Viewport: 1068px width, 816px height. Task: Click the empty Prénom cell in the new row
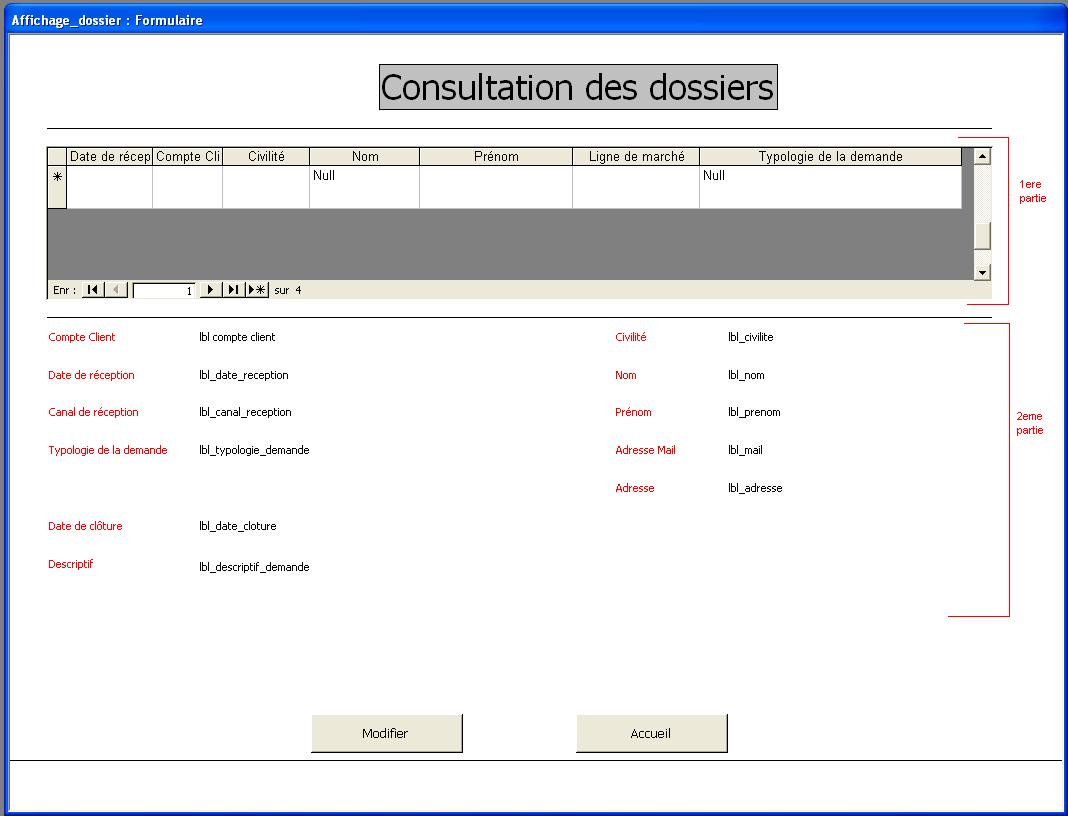tap(496, 187)
